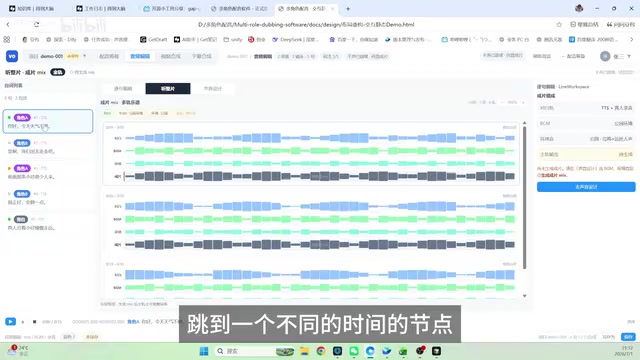Screen dimensions: 640x360
Task: Select the dark 听整片 sub-tab
Action: tap(168, 89)
